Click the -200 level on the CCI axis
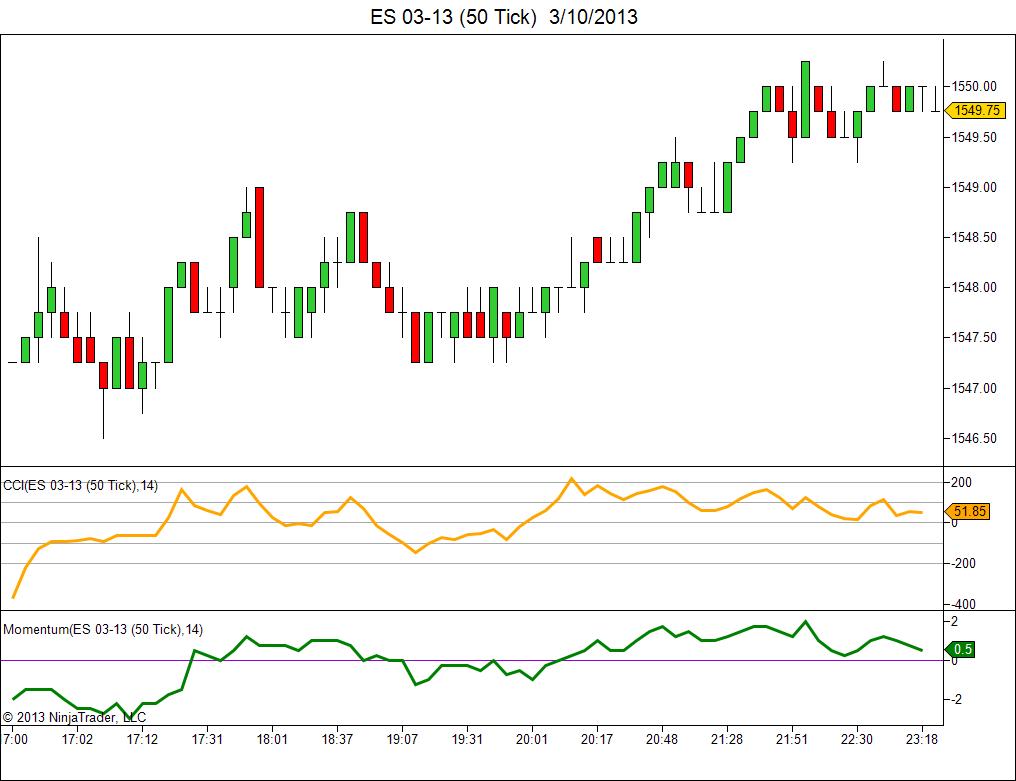Image resolution: width=1016 pixels, height=781 pixels. pos(963,563)
